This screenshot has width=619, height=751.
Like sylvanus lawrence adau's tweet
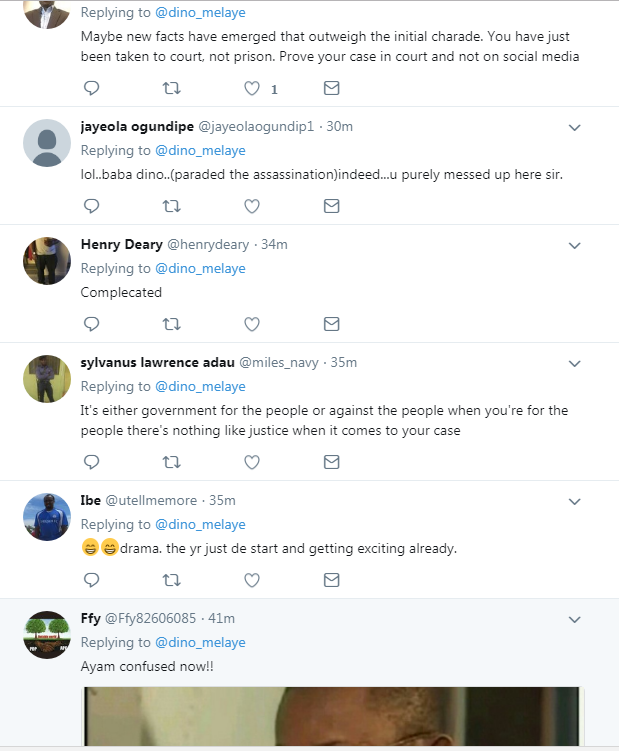click(252, 462)
